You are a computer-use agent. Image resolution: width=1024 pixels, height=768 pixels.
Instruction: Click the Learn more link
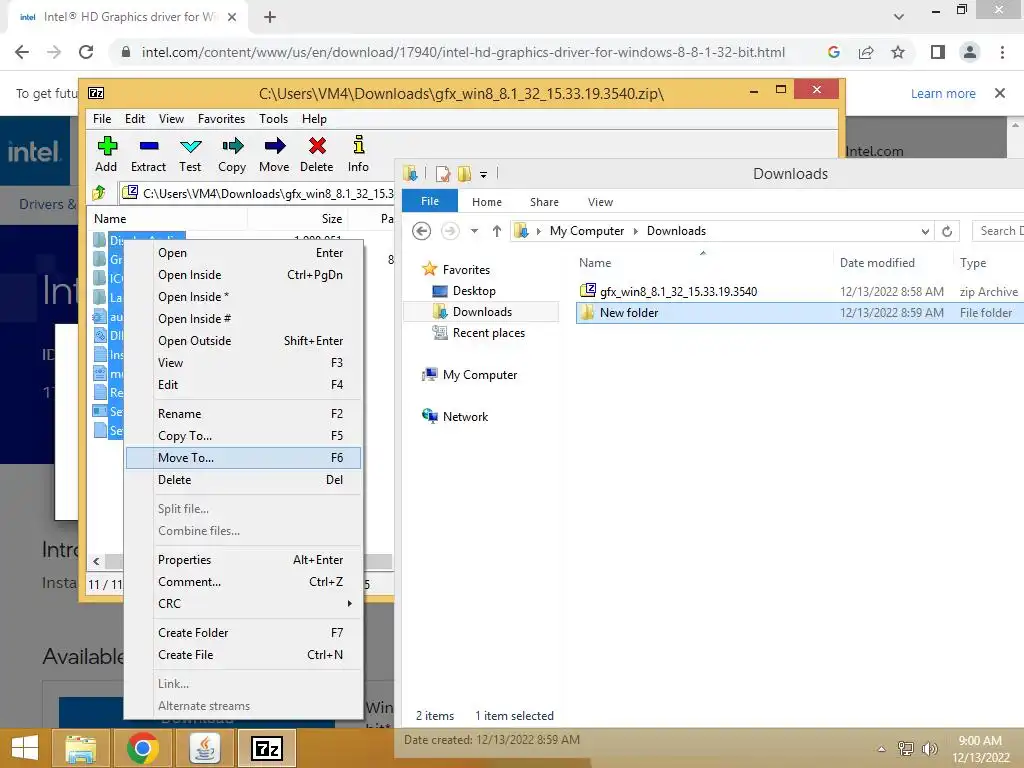(x=943, y=93)
